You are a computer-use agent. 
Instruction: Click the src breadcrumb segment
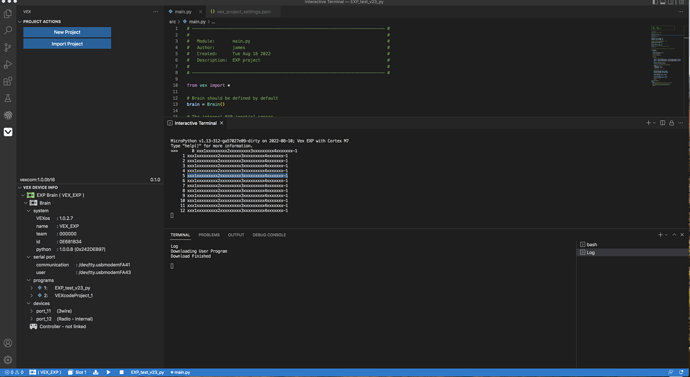(x=172, y=22)
